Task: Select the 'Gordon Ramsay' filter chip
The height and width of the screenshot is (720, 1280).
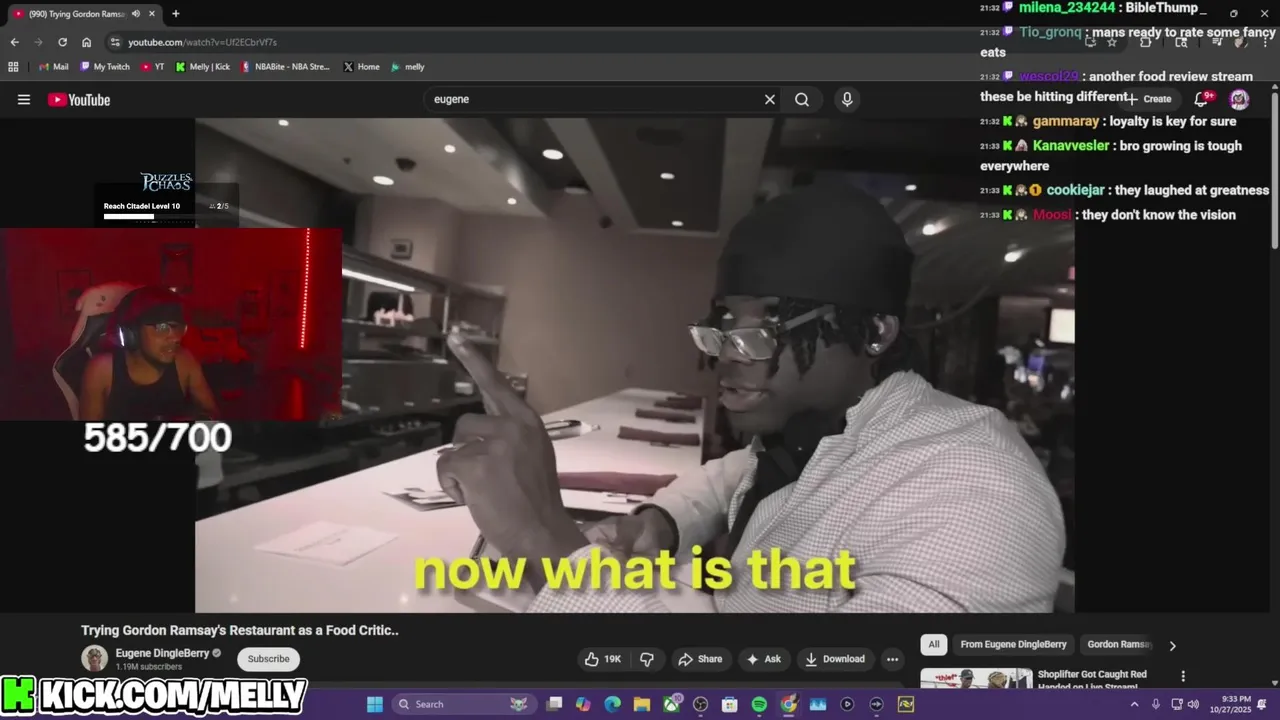Action: click(1118, 644)
